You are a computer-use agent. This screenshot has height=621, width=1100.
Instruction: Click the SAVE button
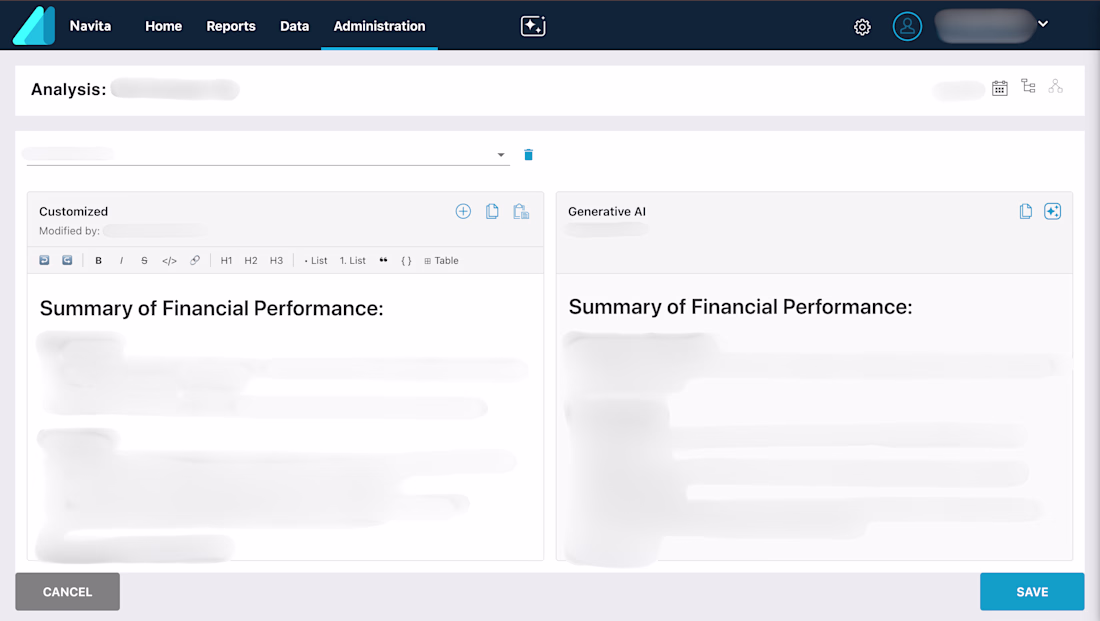click(1032, 592)
